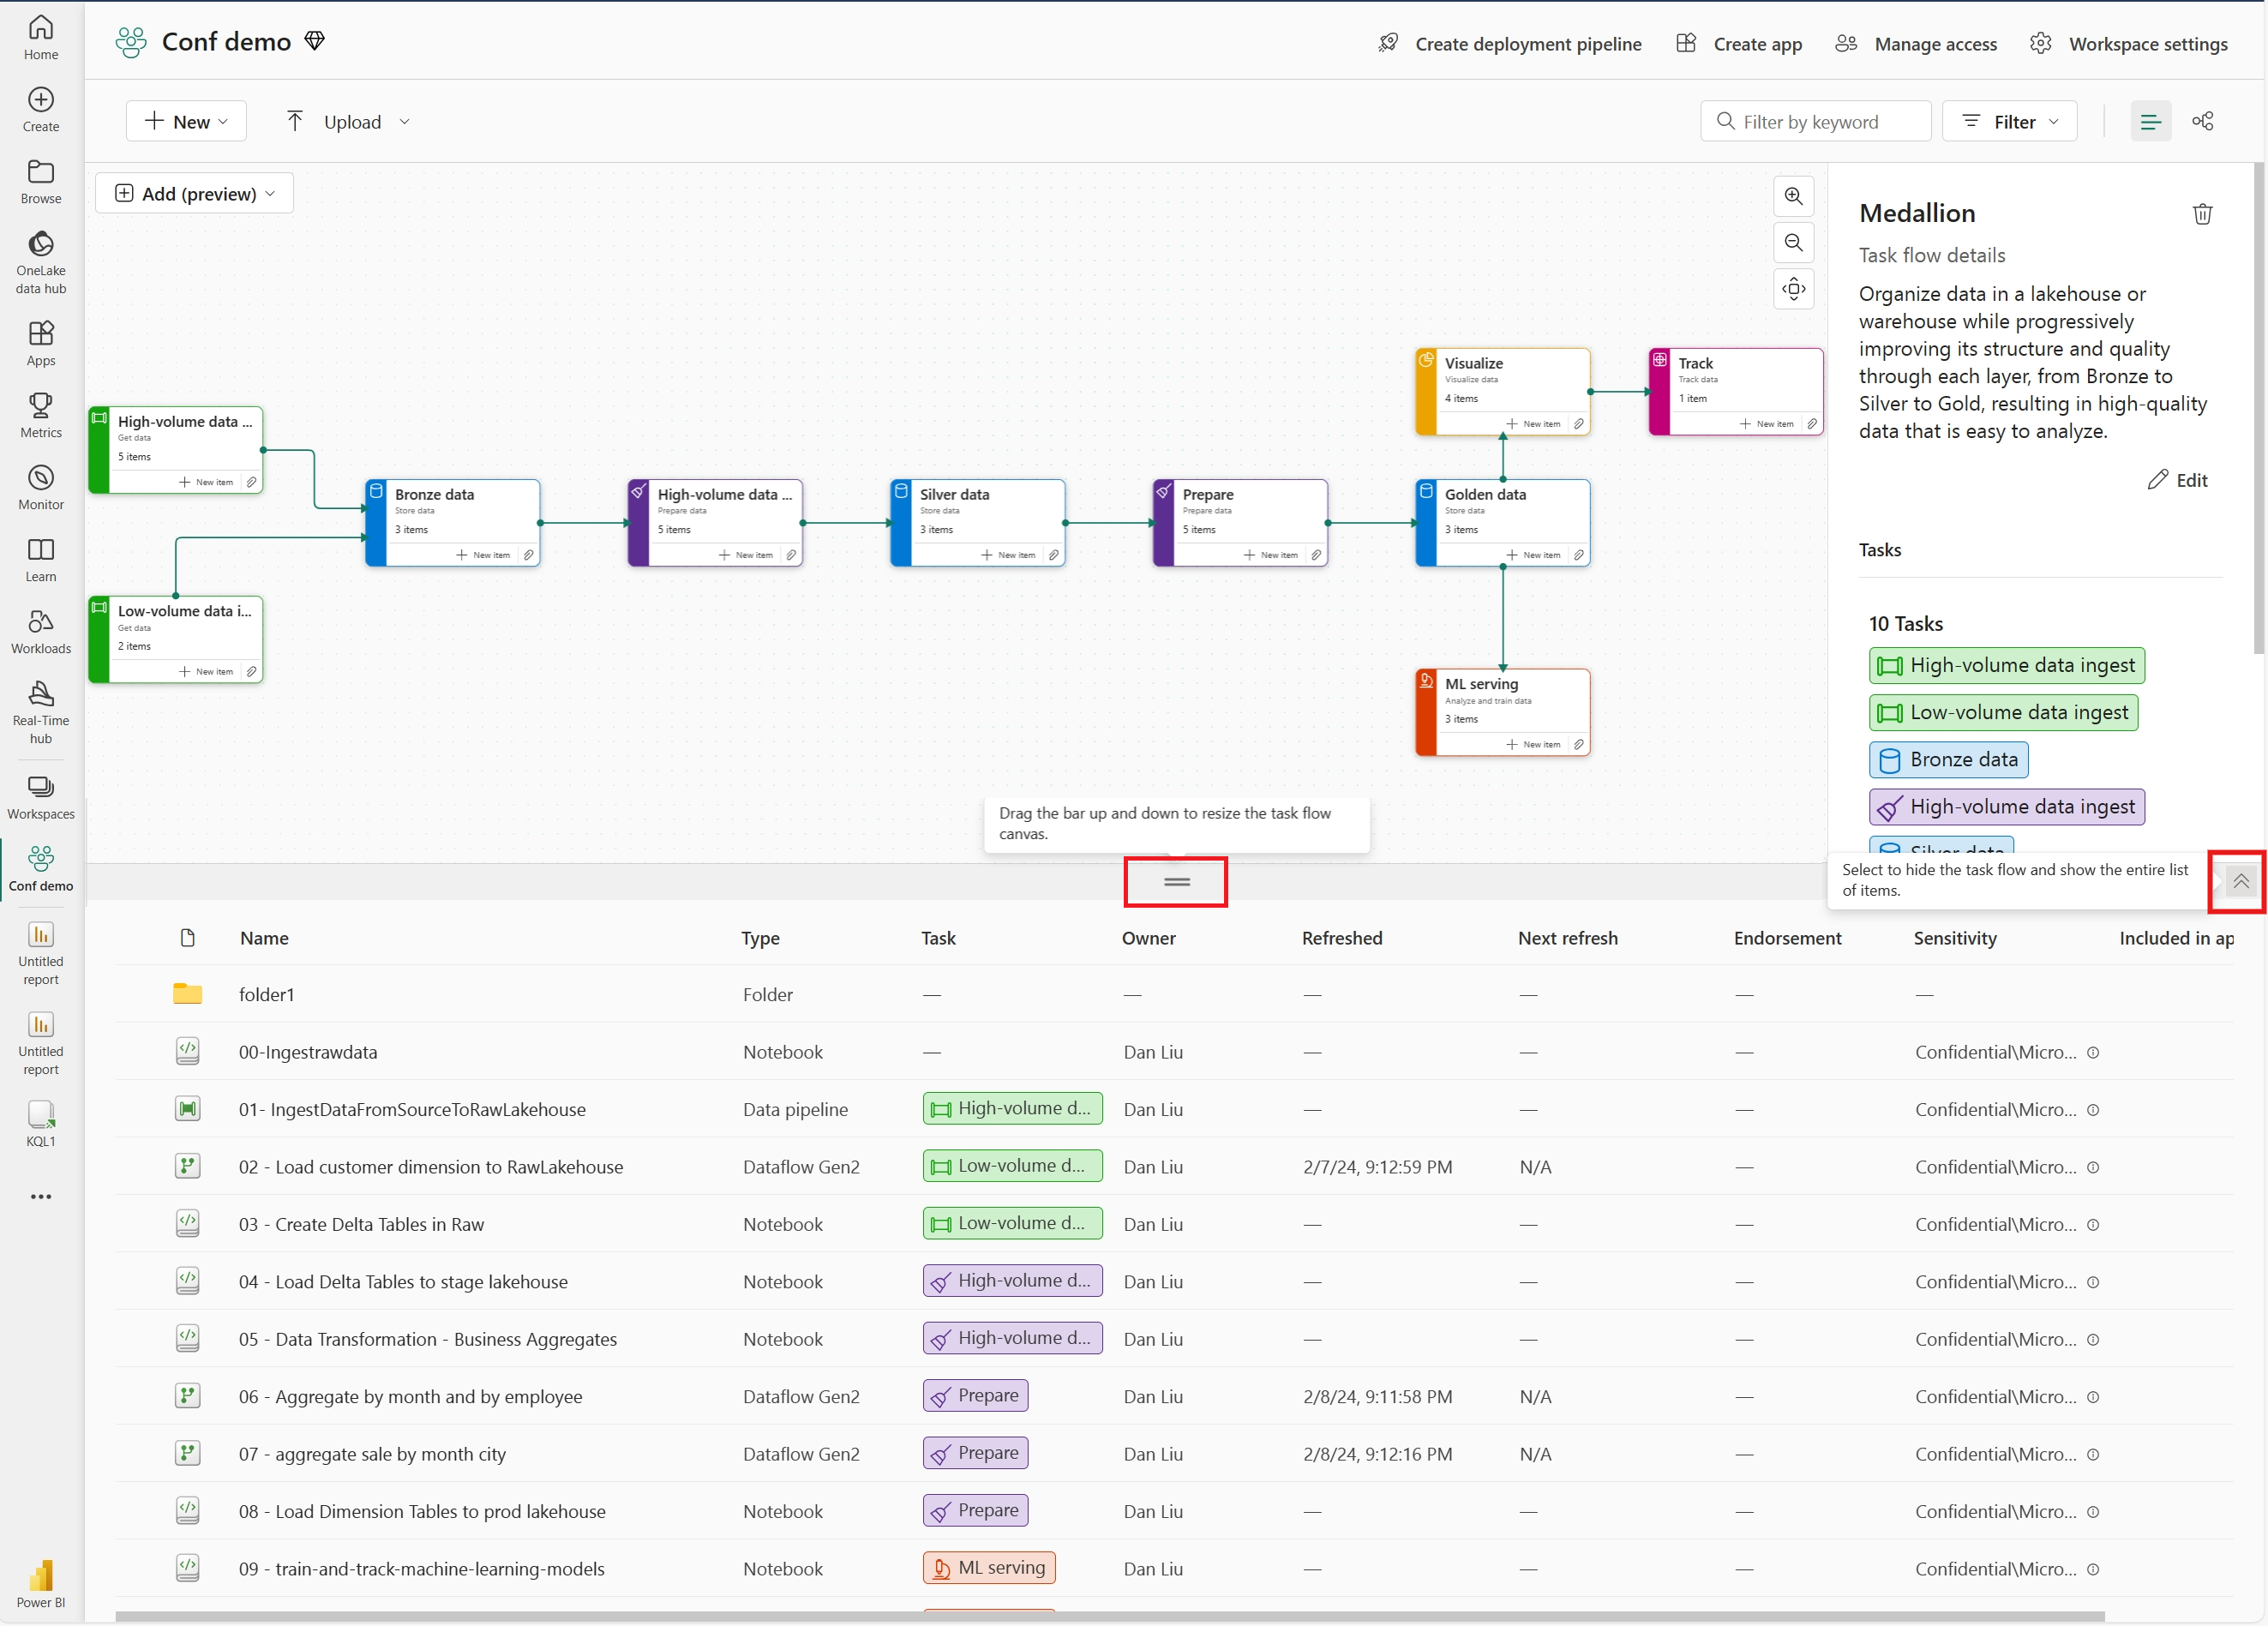The width and height of the screenshot is (2268, 1626).
Task: Select the Prepare task card
Action: tap(1240, 522)
